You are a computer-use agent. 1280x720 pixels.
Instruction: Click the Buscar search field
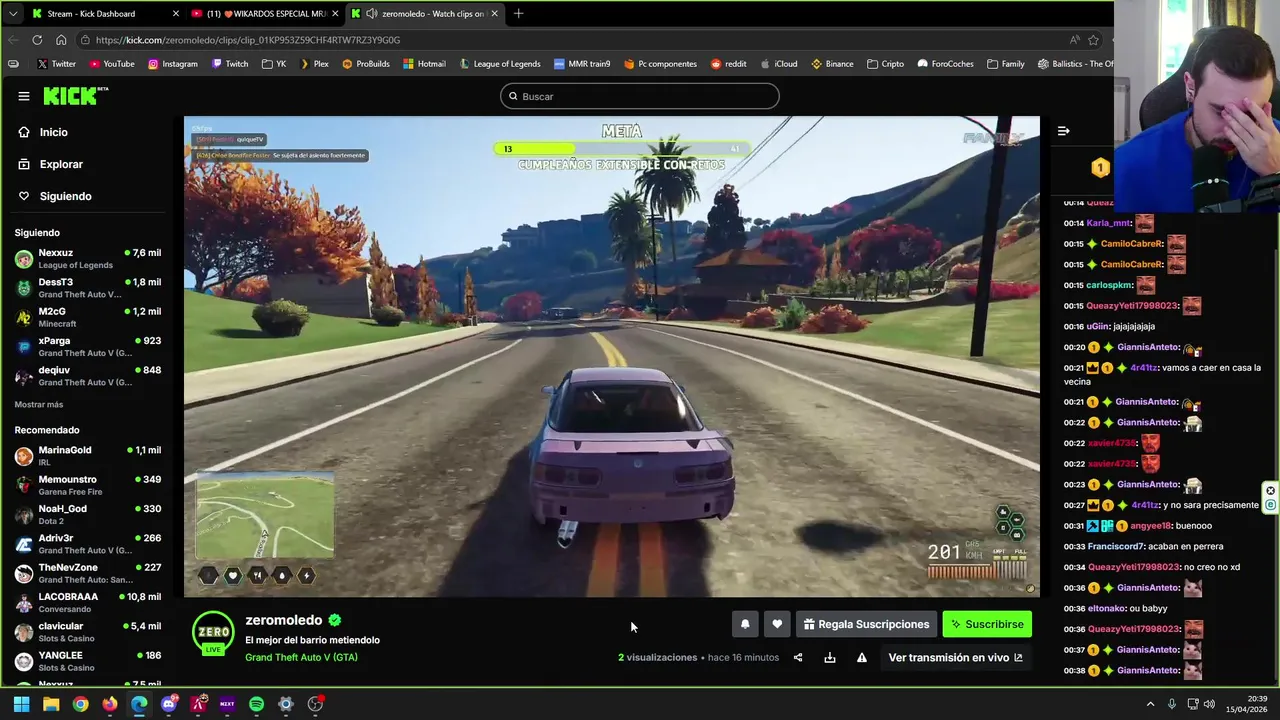[640, 96]
